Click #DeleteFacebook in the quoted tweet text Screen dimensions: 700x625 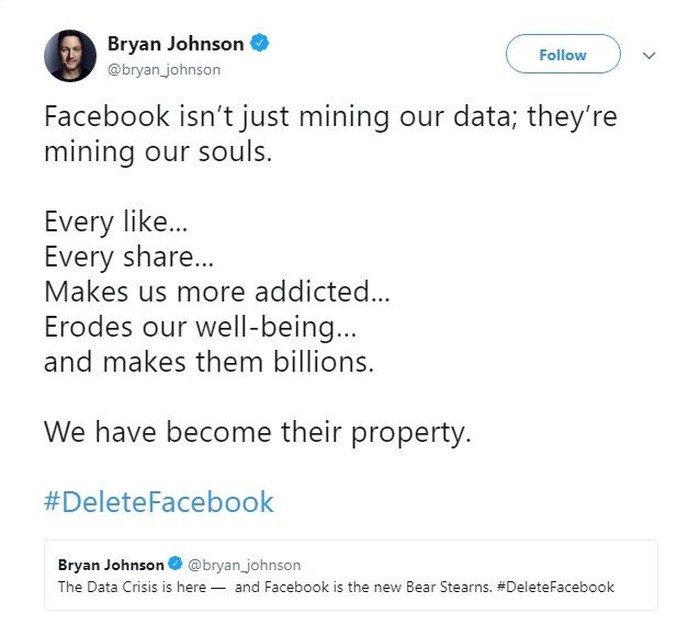pyautogui.click(x=555, y=587)
